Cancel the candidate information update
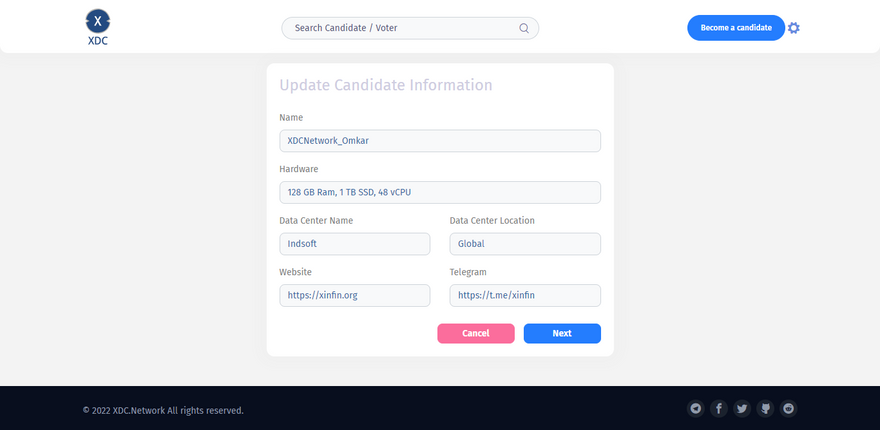This screenshot has height=430, width=880. (476, 333)
